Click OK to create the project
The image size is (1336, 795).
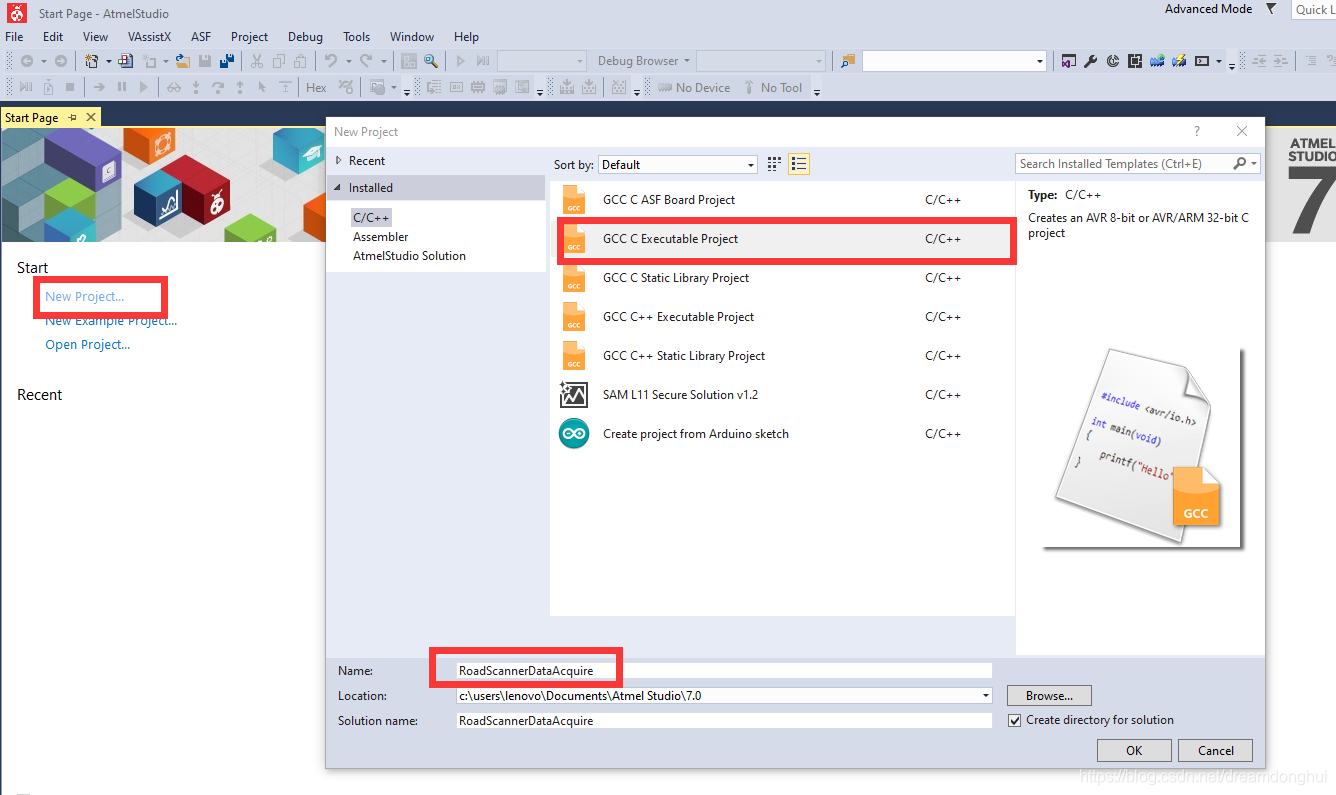coord(1134,751)
